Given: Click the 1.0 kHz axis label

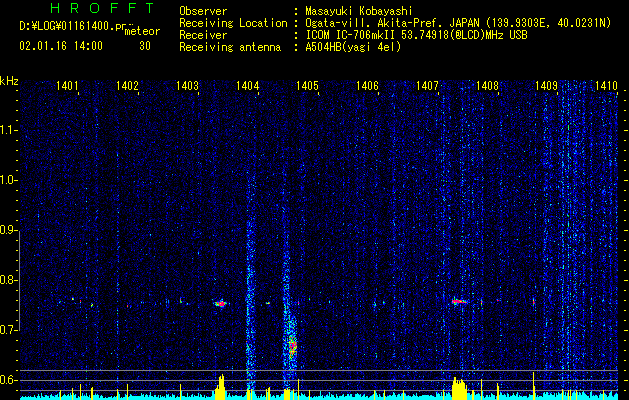Looking at the screenshot, I should click(x=8, y=180).
